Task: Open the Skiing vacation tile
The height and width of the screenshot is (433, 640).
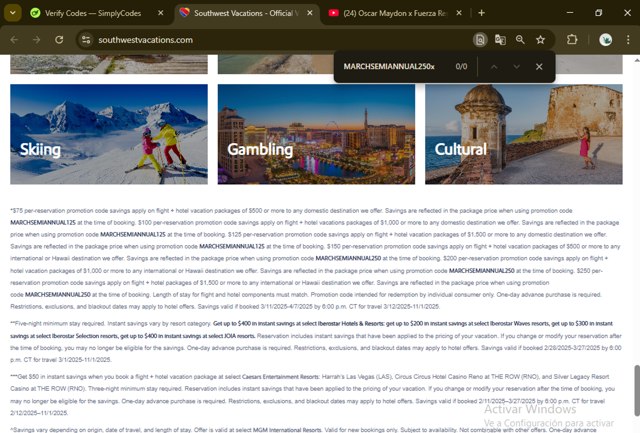Action: click(109, 134)
